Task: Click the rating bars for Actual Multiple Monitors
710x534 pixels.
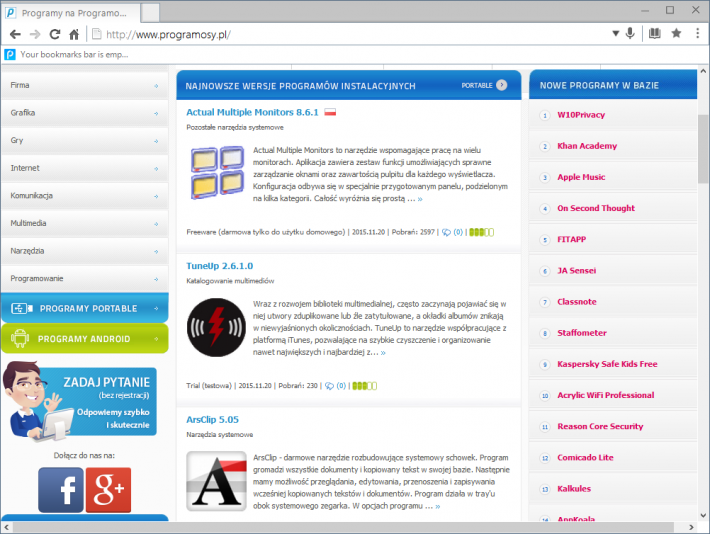Action: point(481,232)
